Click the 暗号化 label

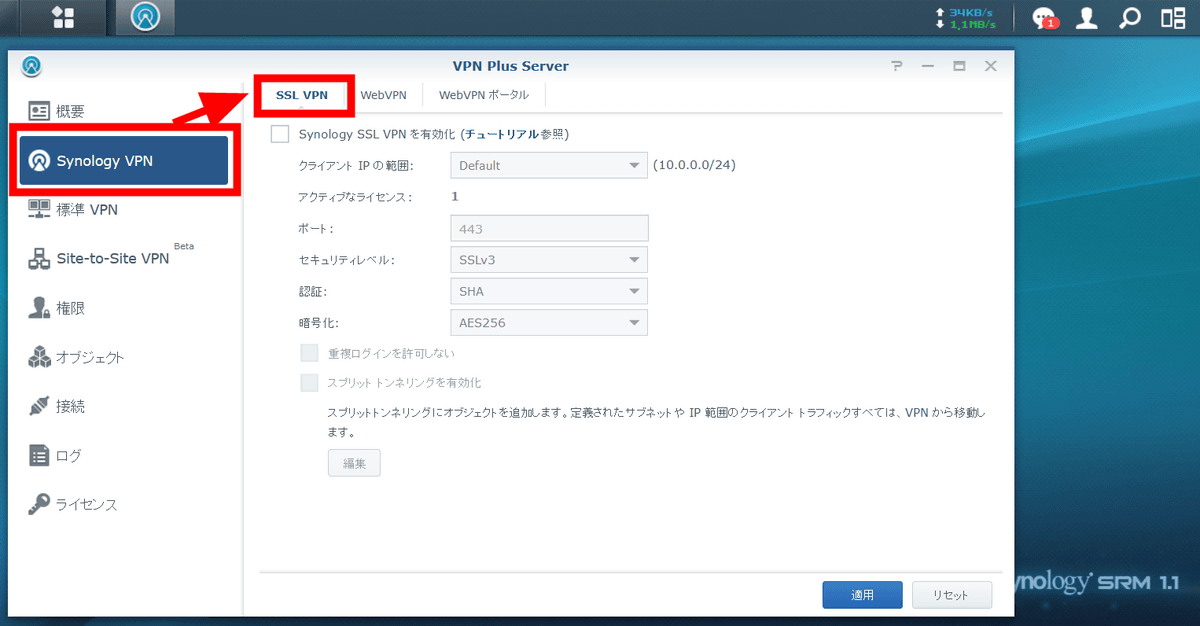[320, 322]
